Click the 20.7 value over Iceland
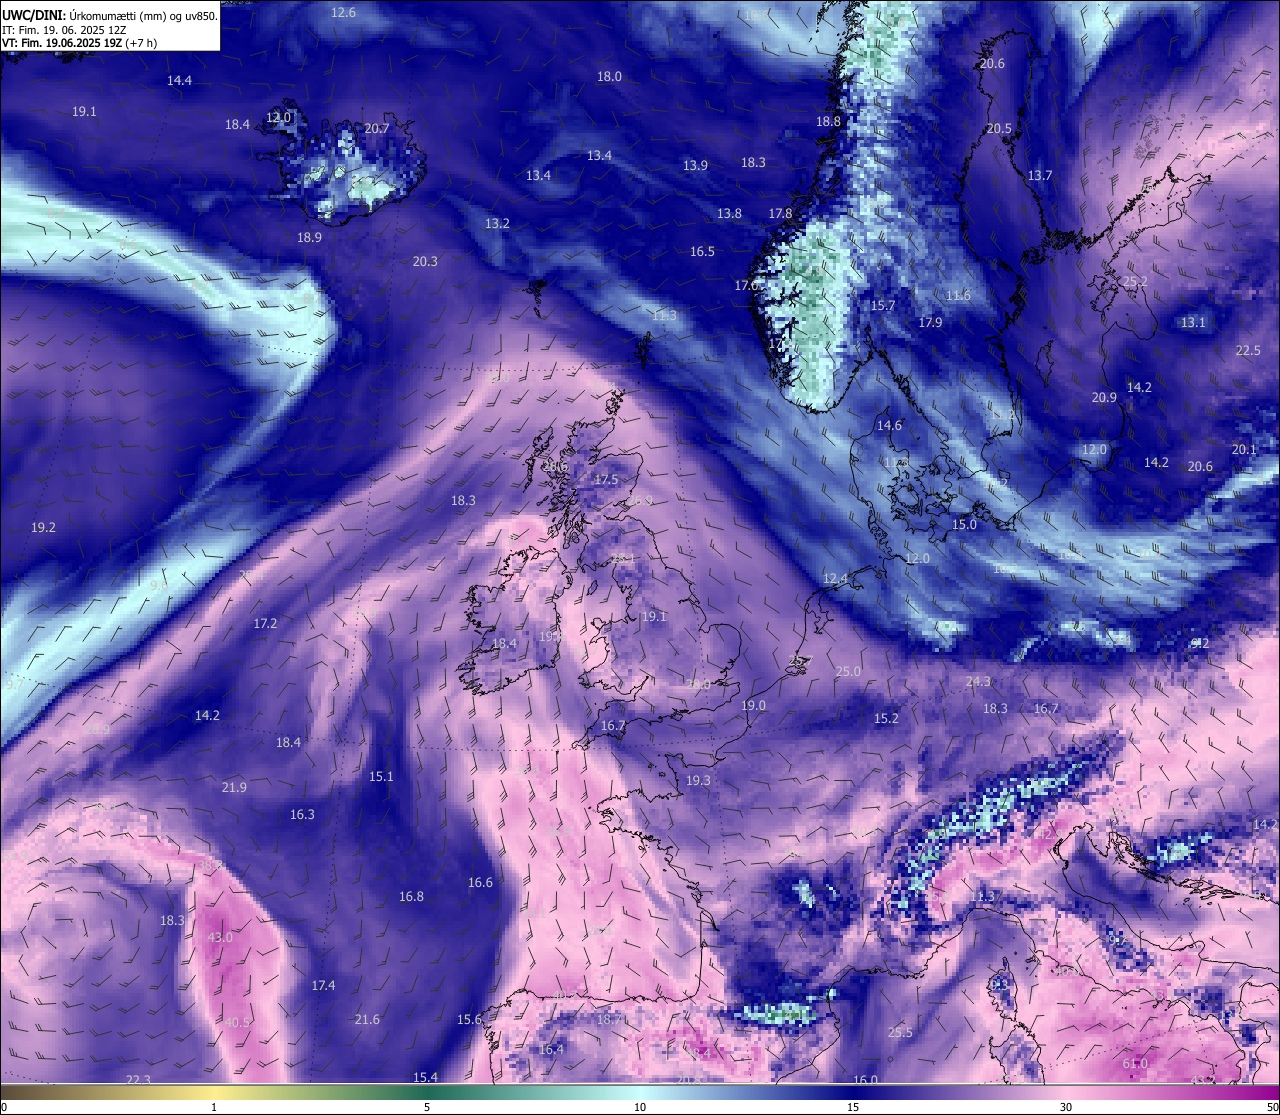This screenshot has height=1115, width=1280. tap(376, 128)
